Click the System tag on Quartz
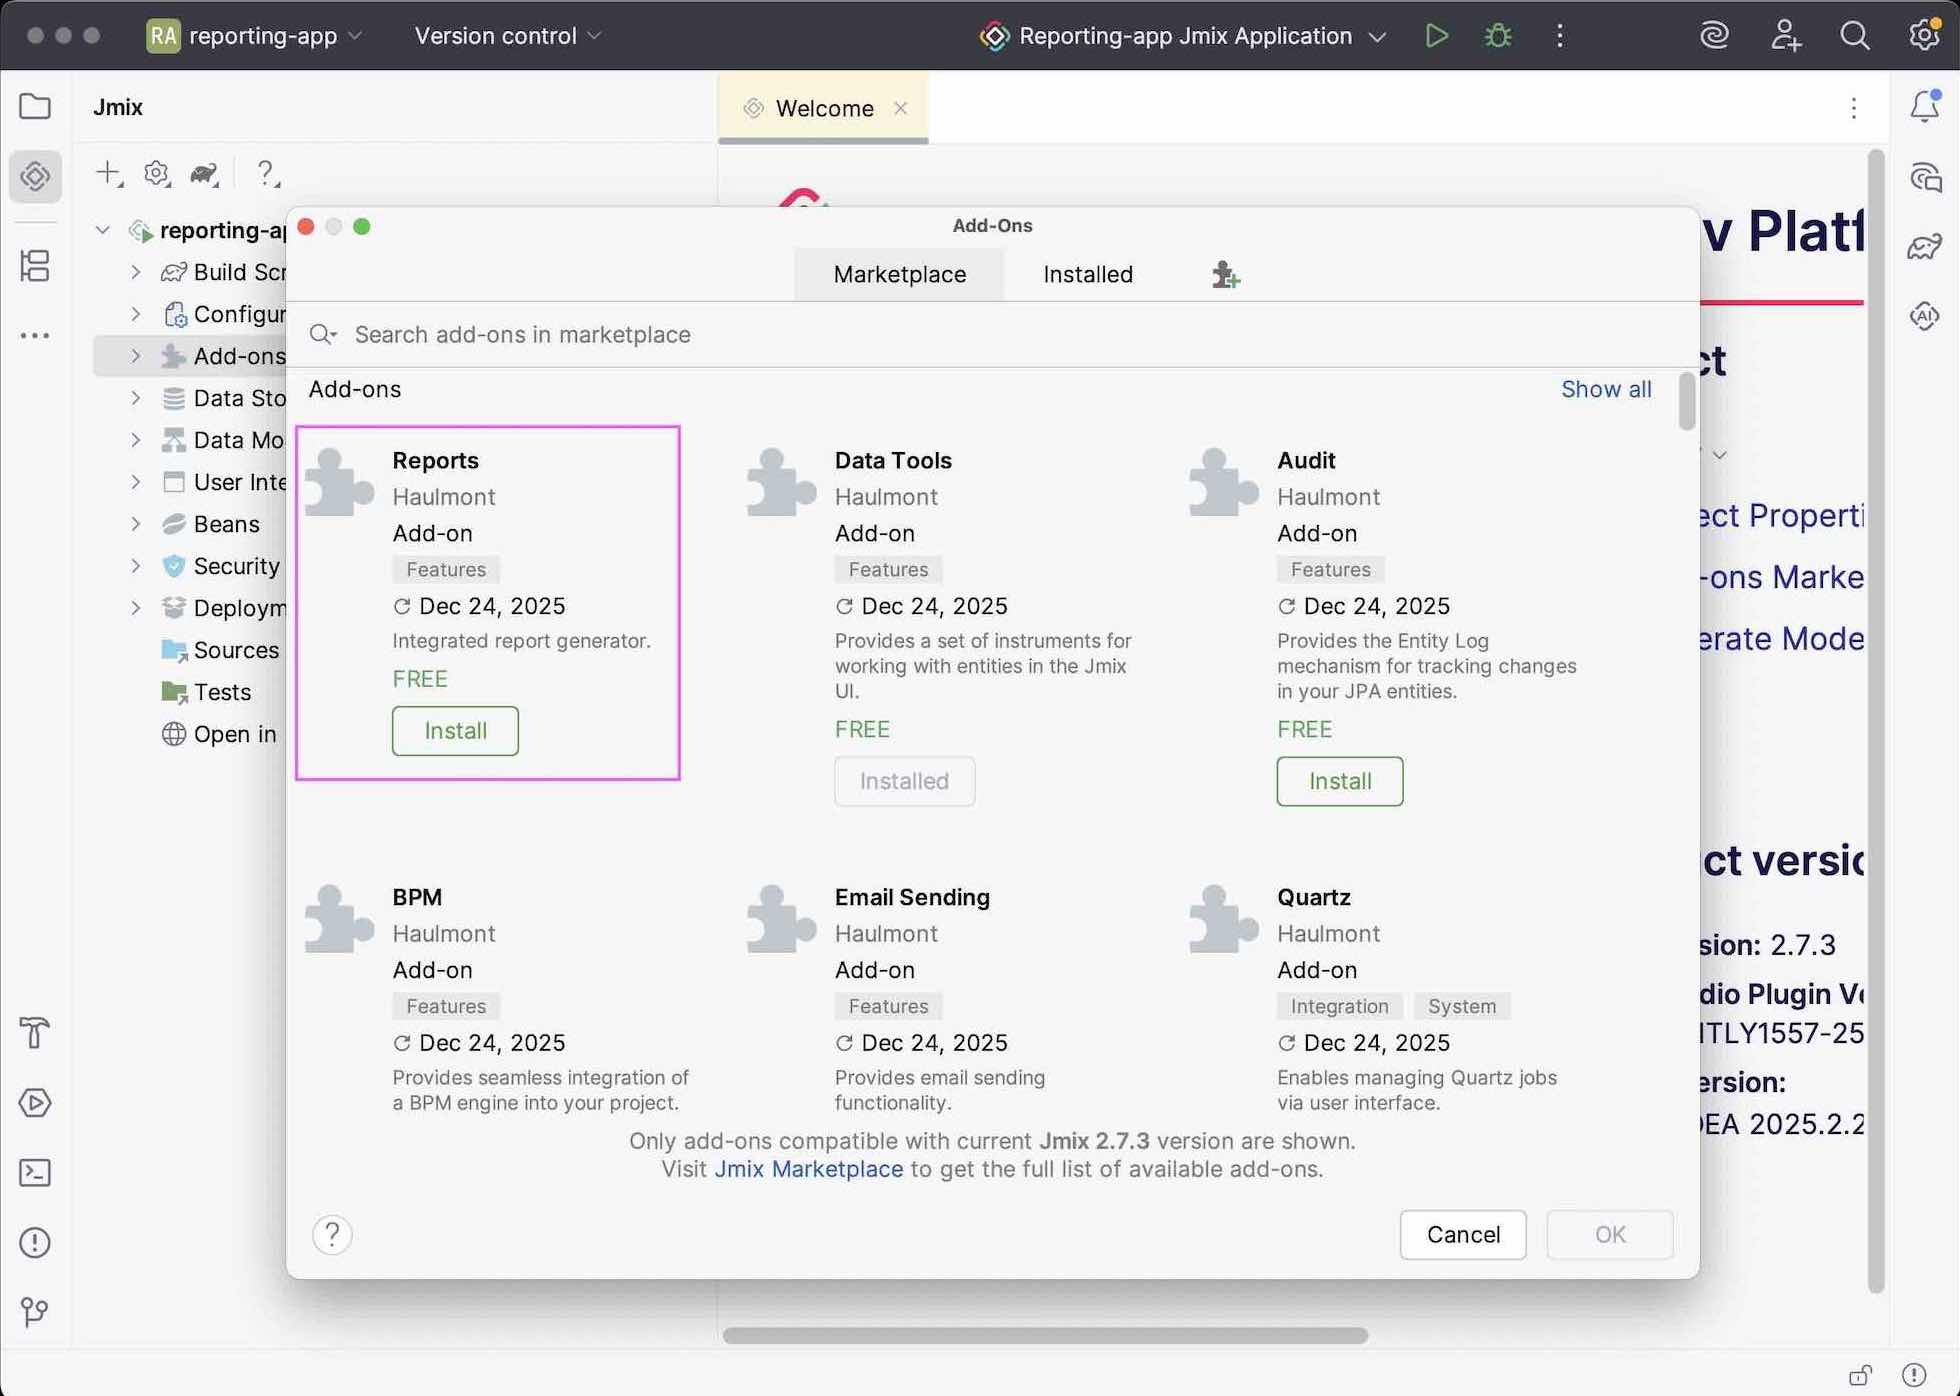Viewport: 1960px width, 1396px height. tap(1462, 1006)
